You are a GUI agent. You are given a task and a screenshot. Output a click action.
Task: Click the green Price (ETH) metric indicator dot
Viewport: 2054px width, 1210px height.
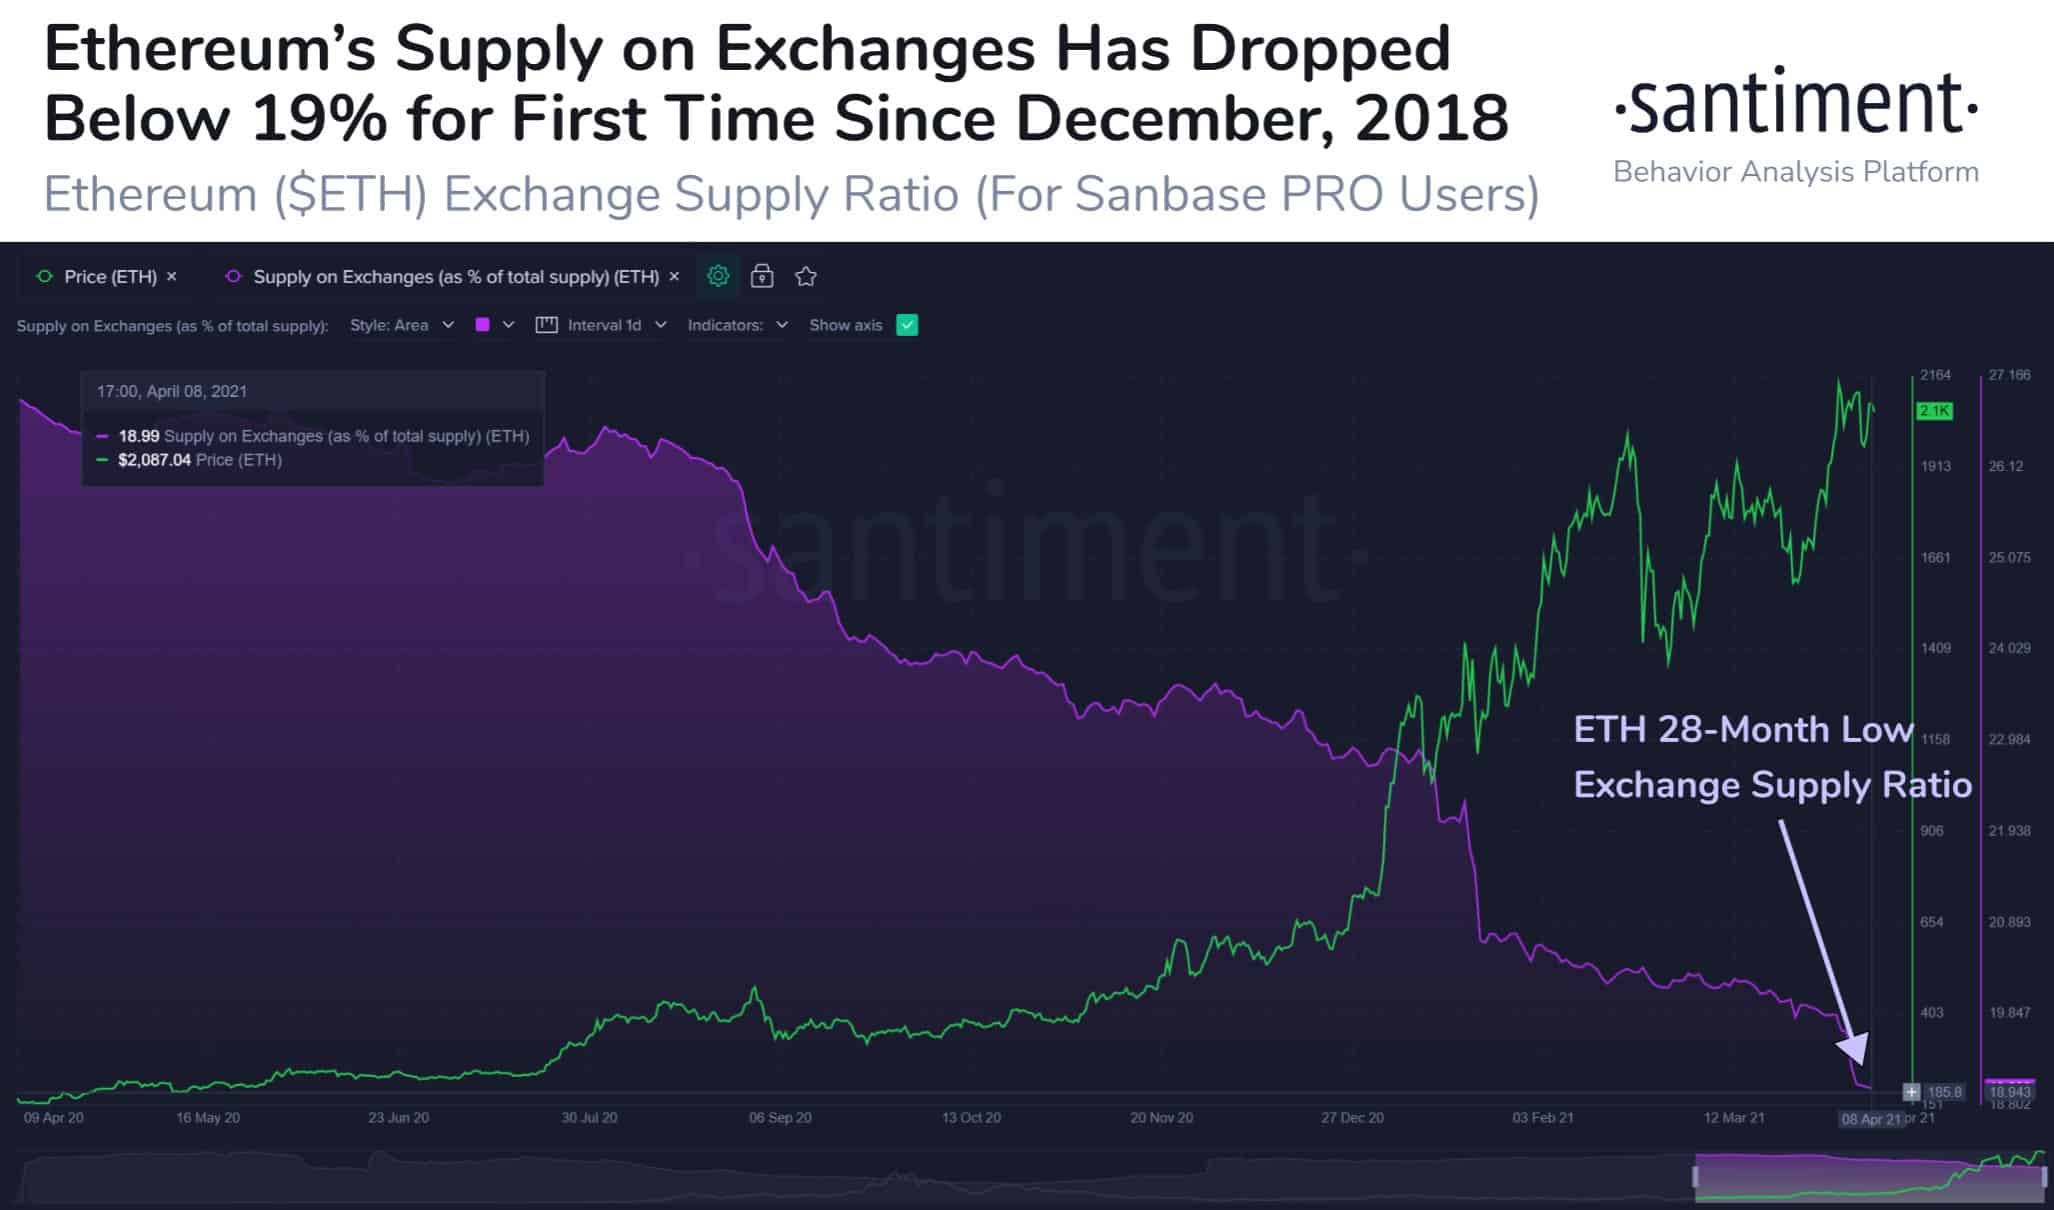[x=44, y=276]
